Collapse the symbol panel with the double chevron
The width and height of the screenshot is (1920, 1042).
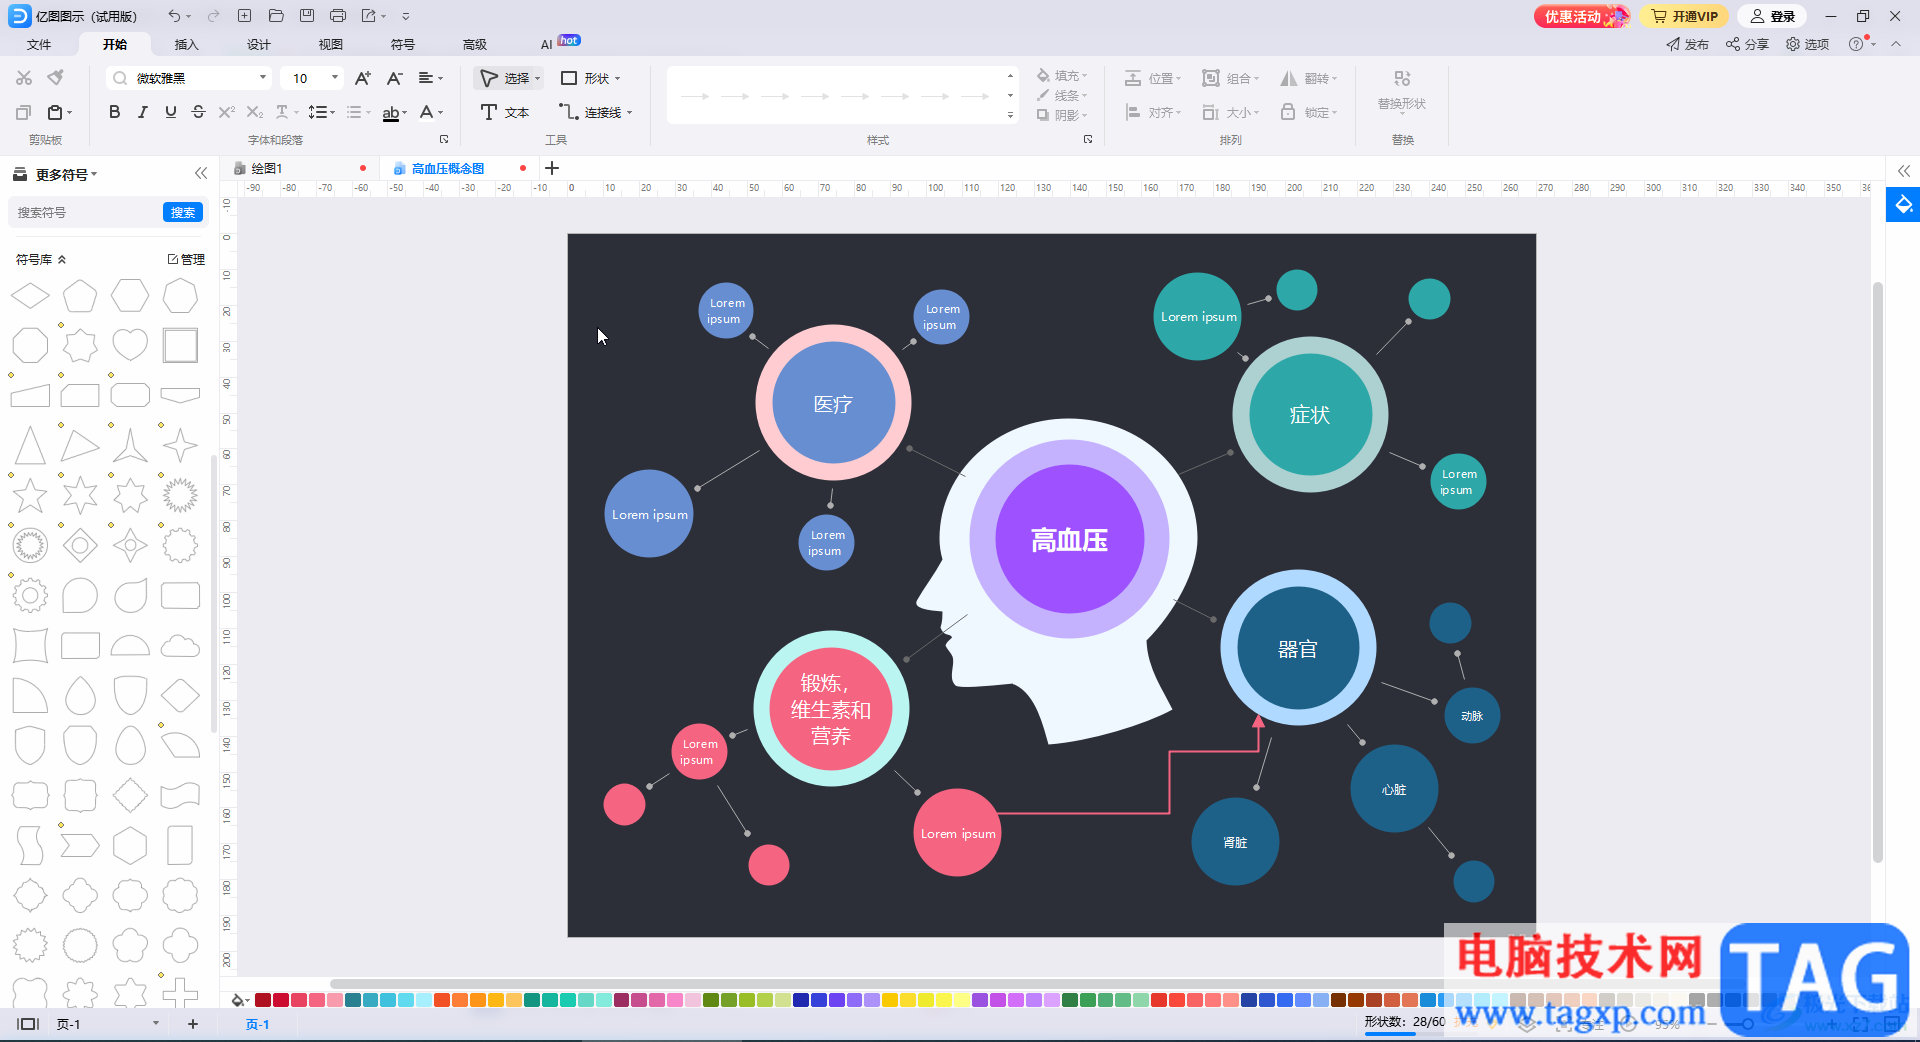[x=201, y=173]
